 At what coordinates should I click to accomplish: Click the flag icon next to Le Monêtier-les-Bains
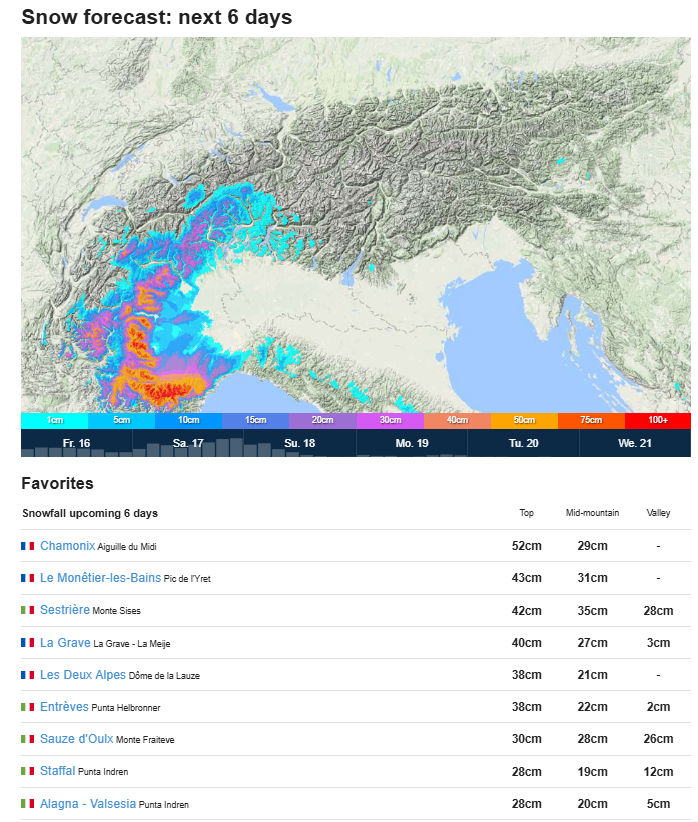point(28,578)
